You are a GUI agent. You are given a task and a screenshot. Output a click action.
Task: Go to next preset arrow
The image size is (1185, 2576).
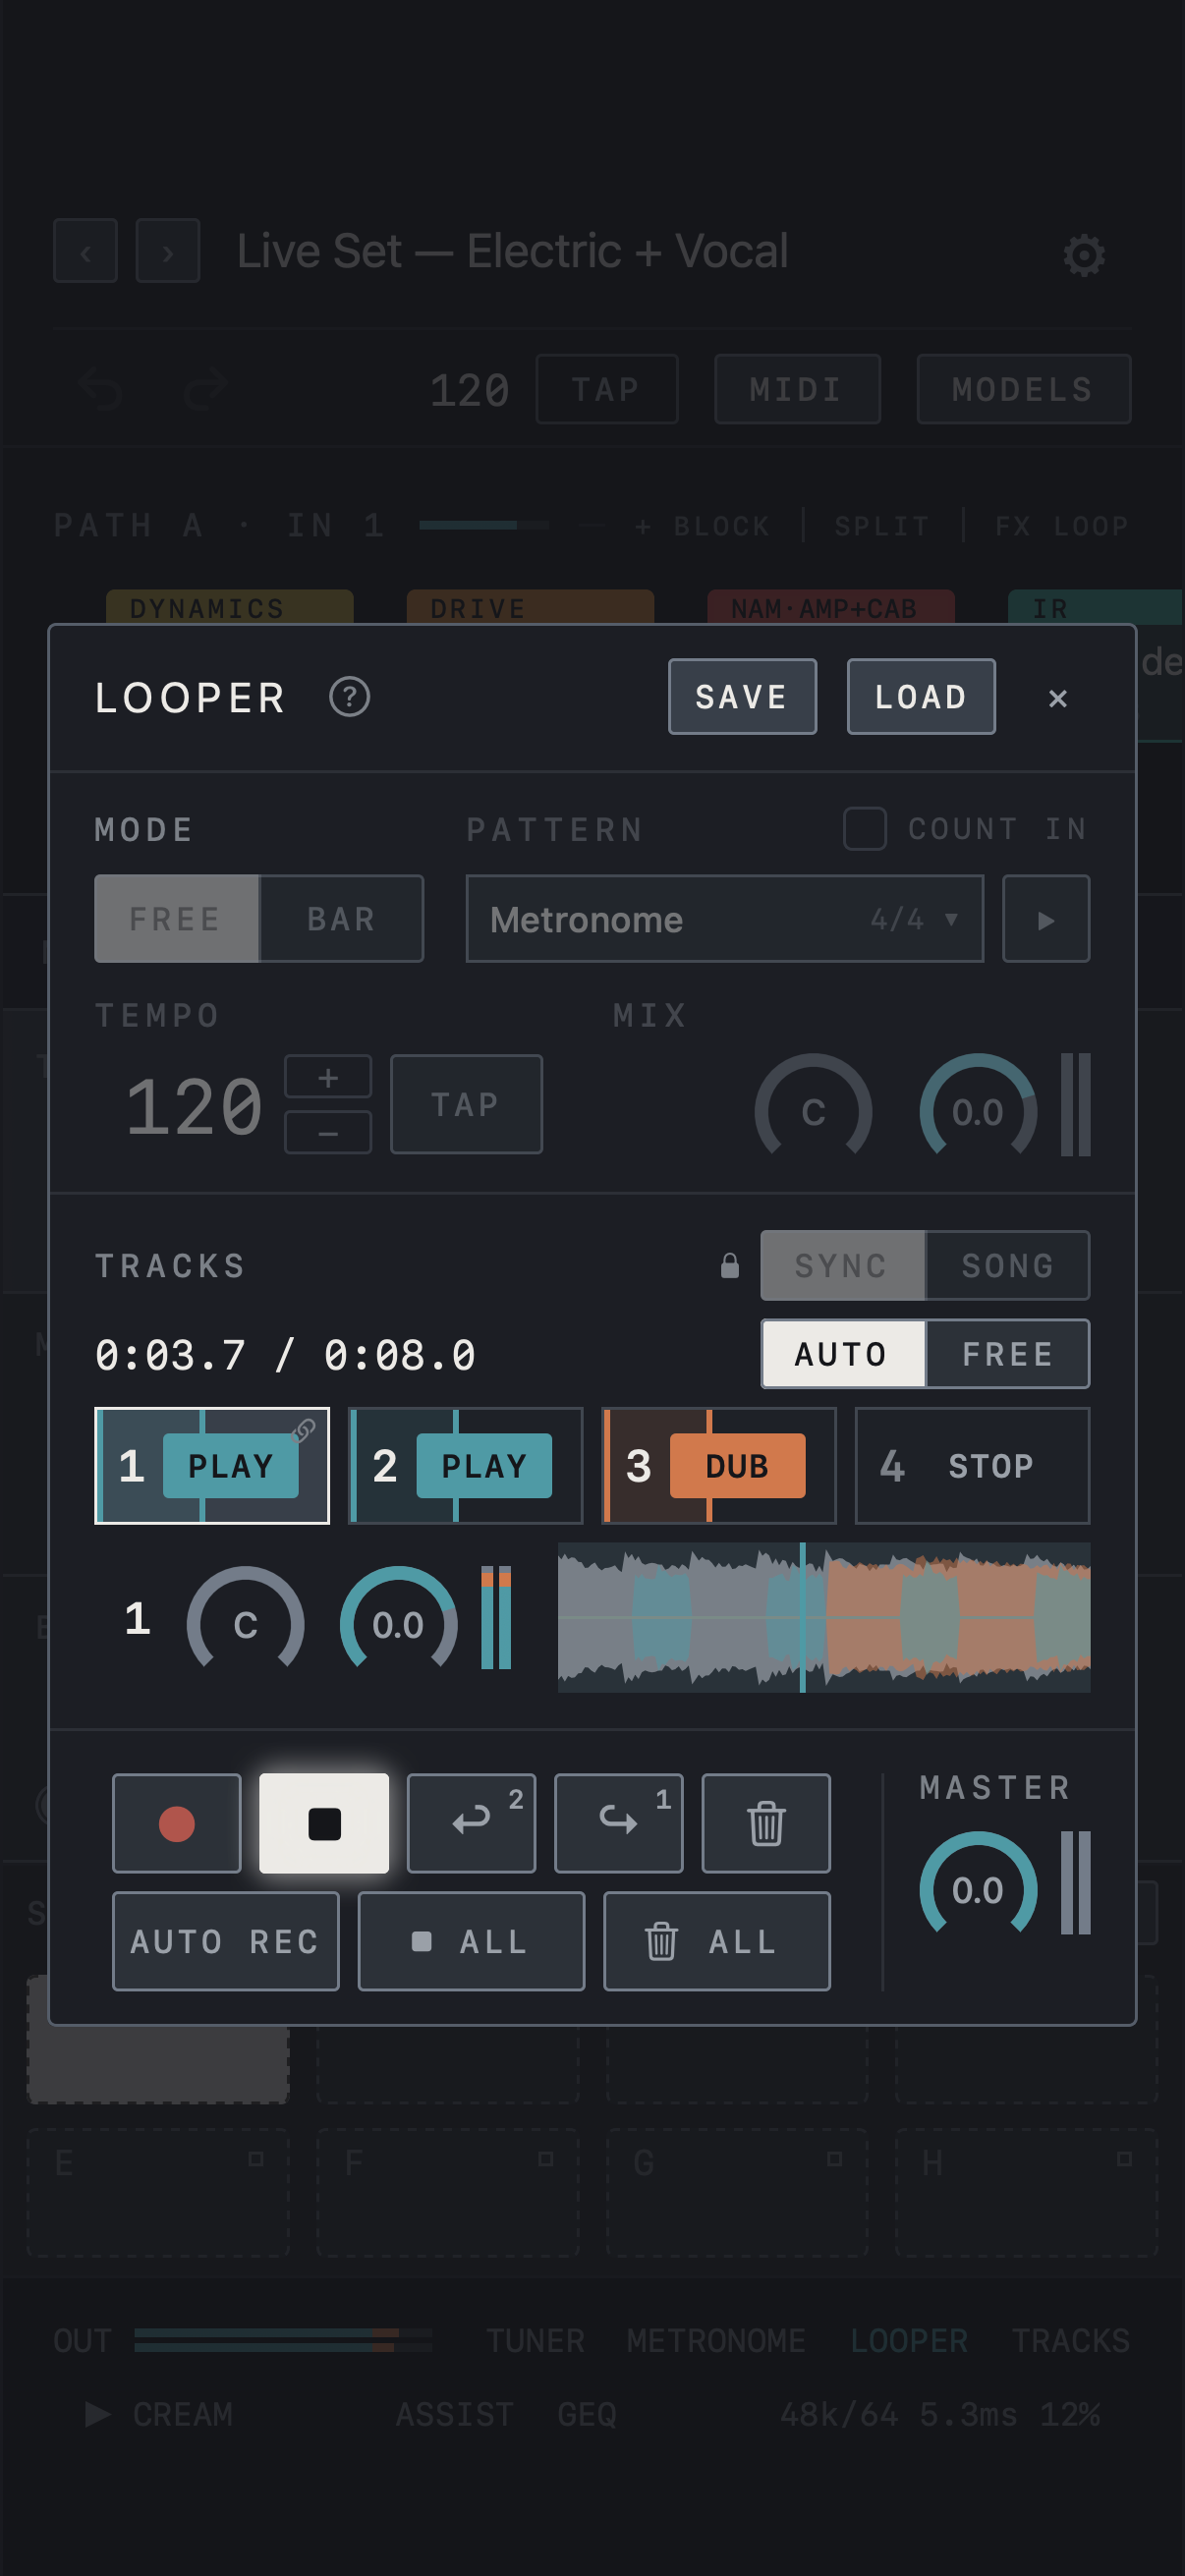coord(168,251)
